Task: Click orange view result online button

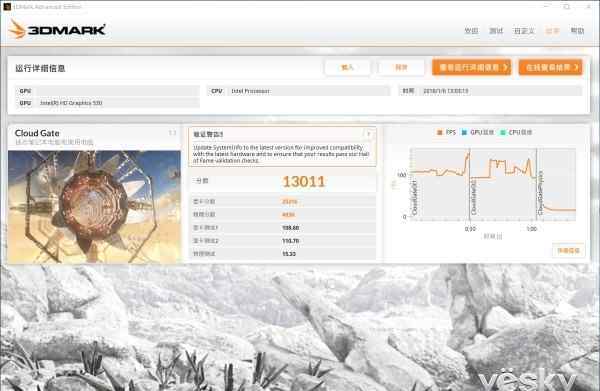Action: click(x=551, y=67)
